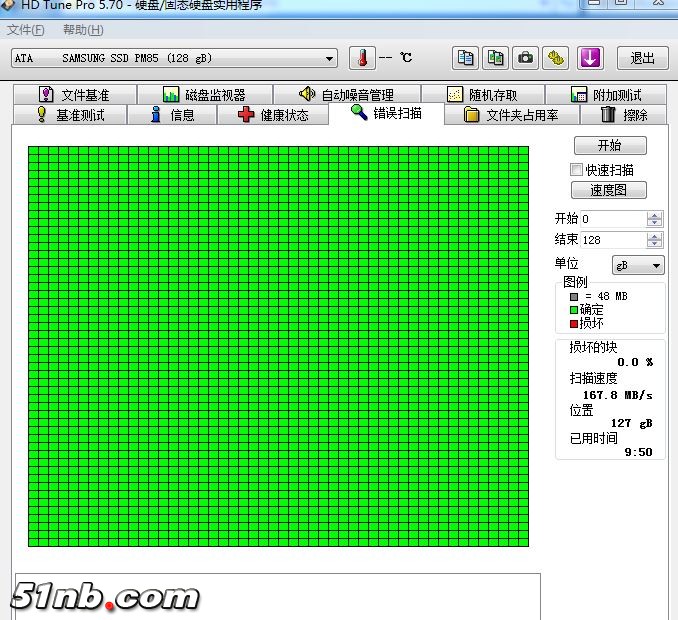Click the 结束 end value field showing 128
The width and height of the screenshot is (678, 620).
pyautogui.click(x=612, y=240)
